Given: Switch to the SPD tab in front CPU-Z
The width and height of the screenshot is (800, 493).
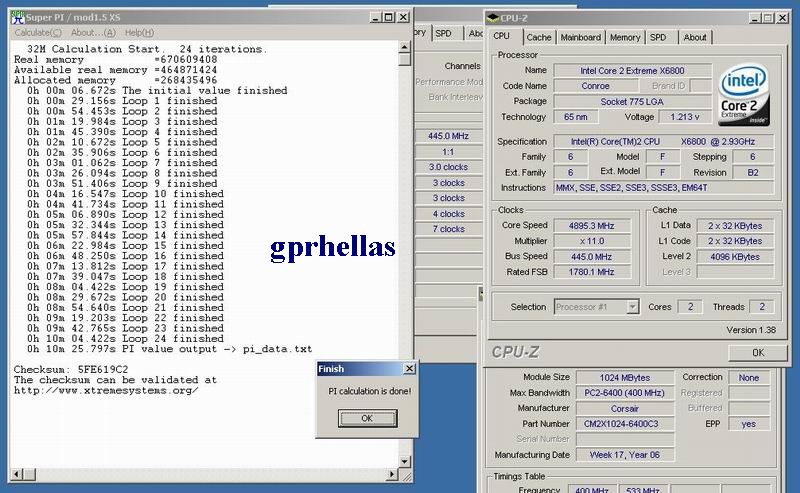Looking at the screenshot, I should coord(658,37).
